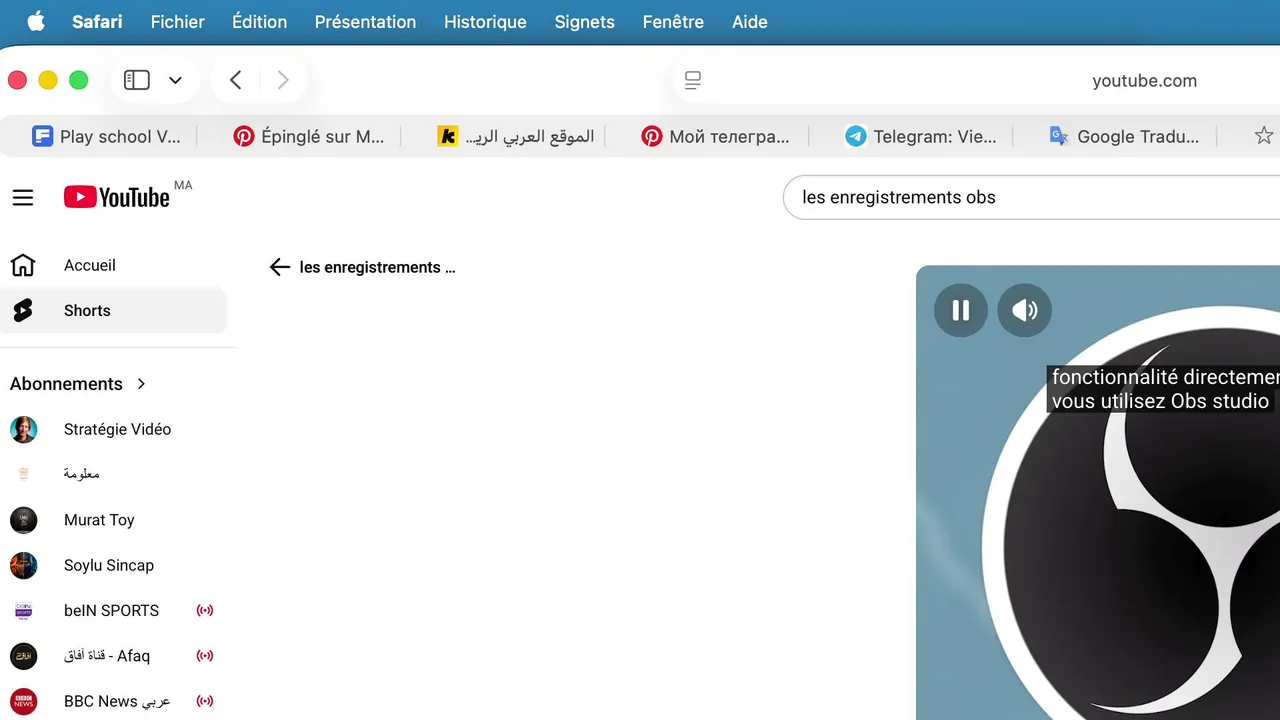Open the Fenêtre menu
The width and height of the screenshot is (1280, 720).
673,22
